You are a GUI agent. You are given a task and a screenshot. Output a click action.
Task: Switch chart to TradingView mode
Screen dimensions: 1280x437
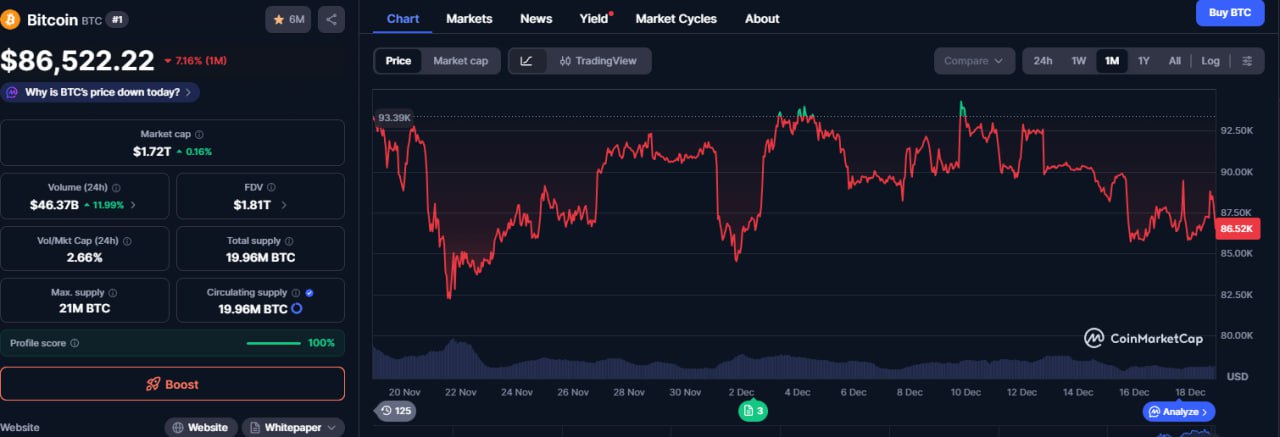[598, 61]
